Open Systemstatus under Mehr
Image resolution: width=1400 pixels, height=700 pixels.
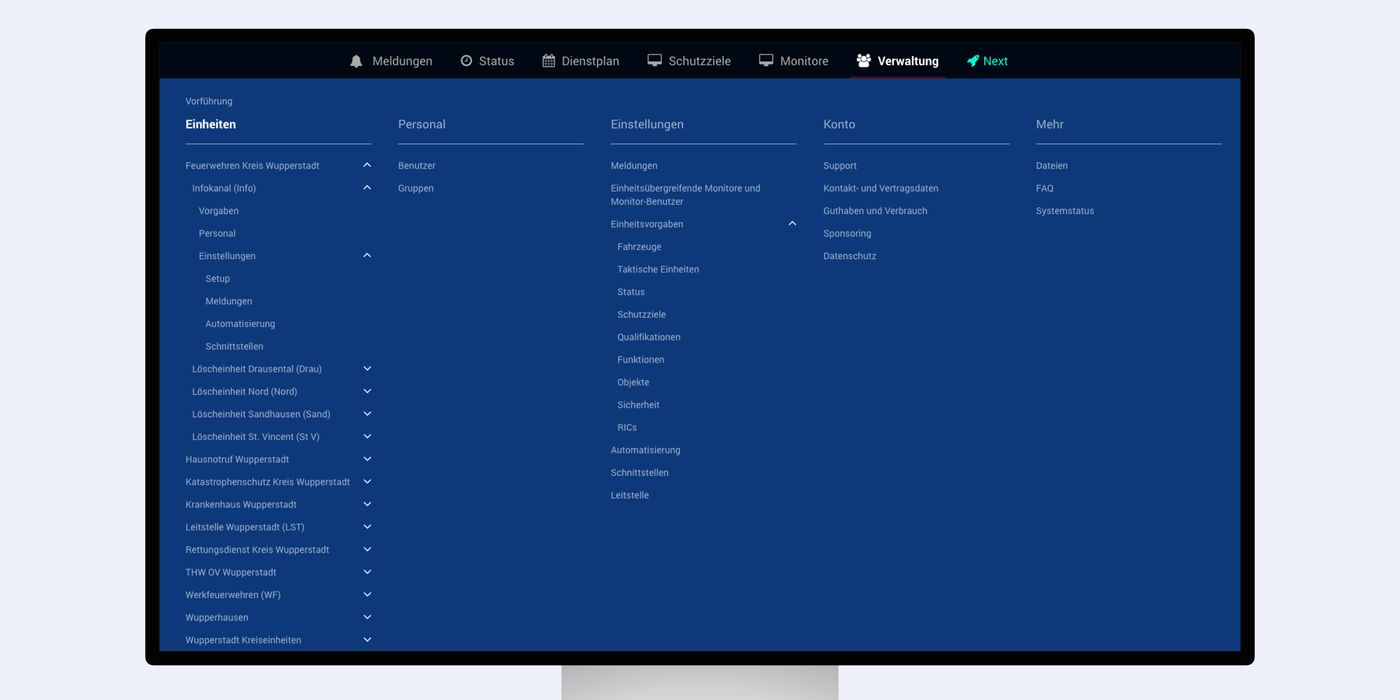[1065, 211]
